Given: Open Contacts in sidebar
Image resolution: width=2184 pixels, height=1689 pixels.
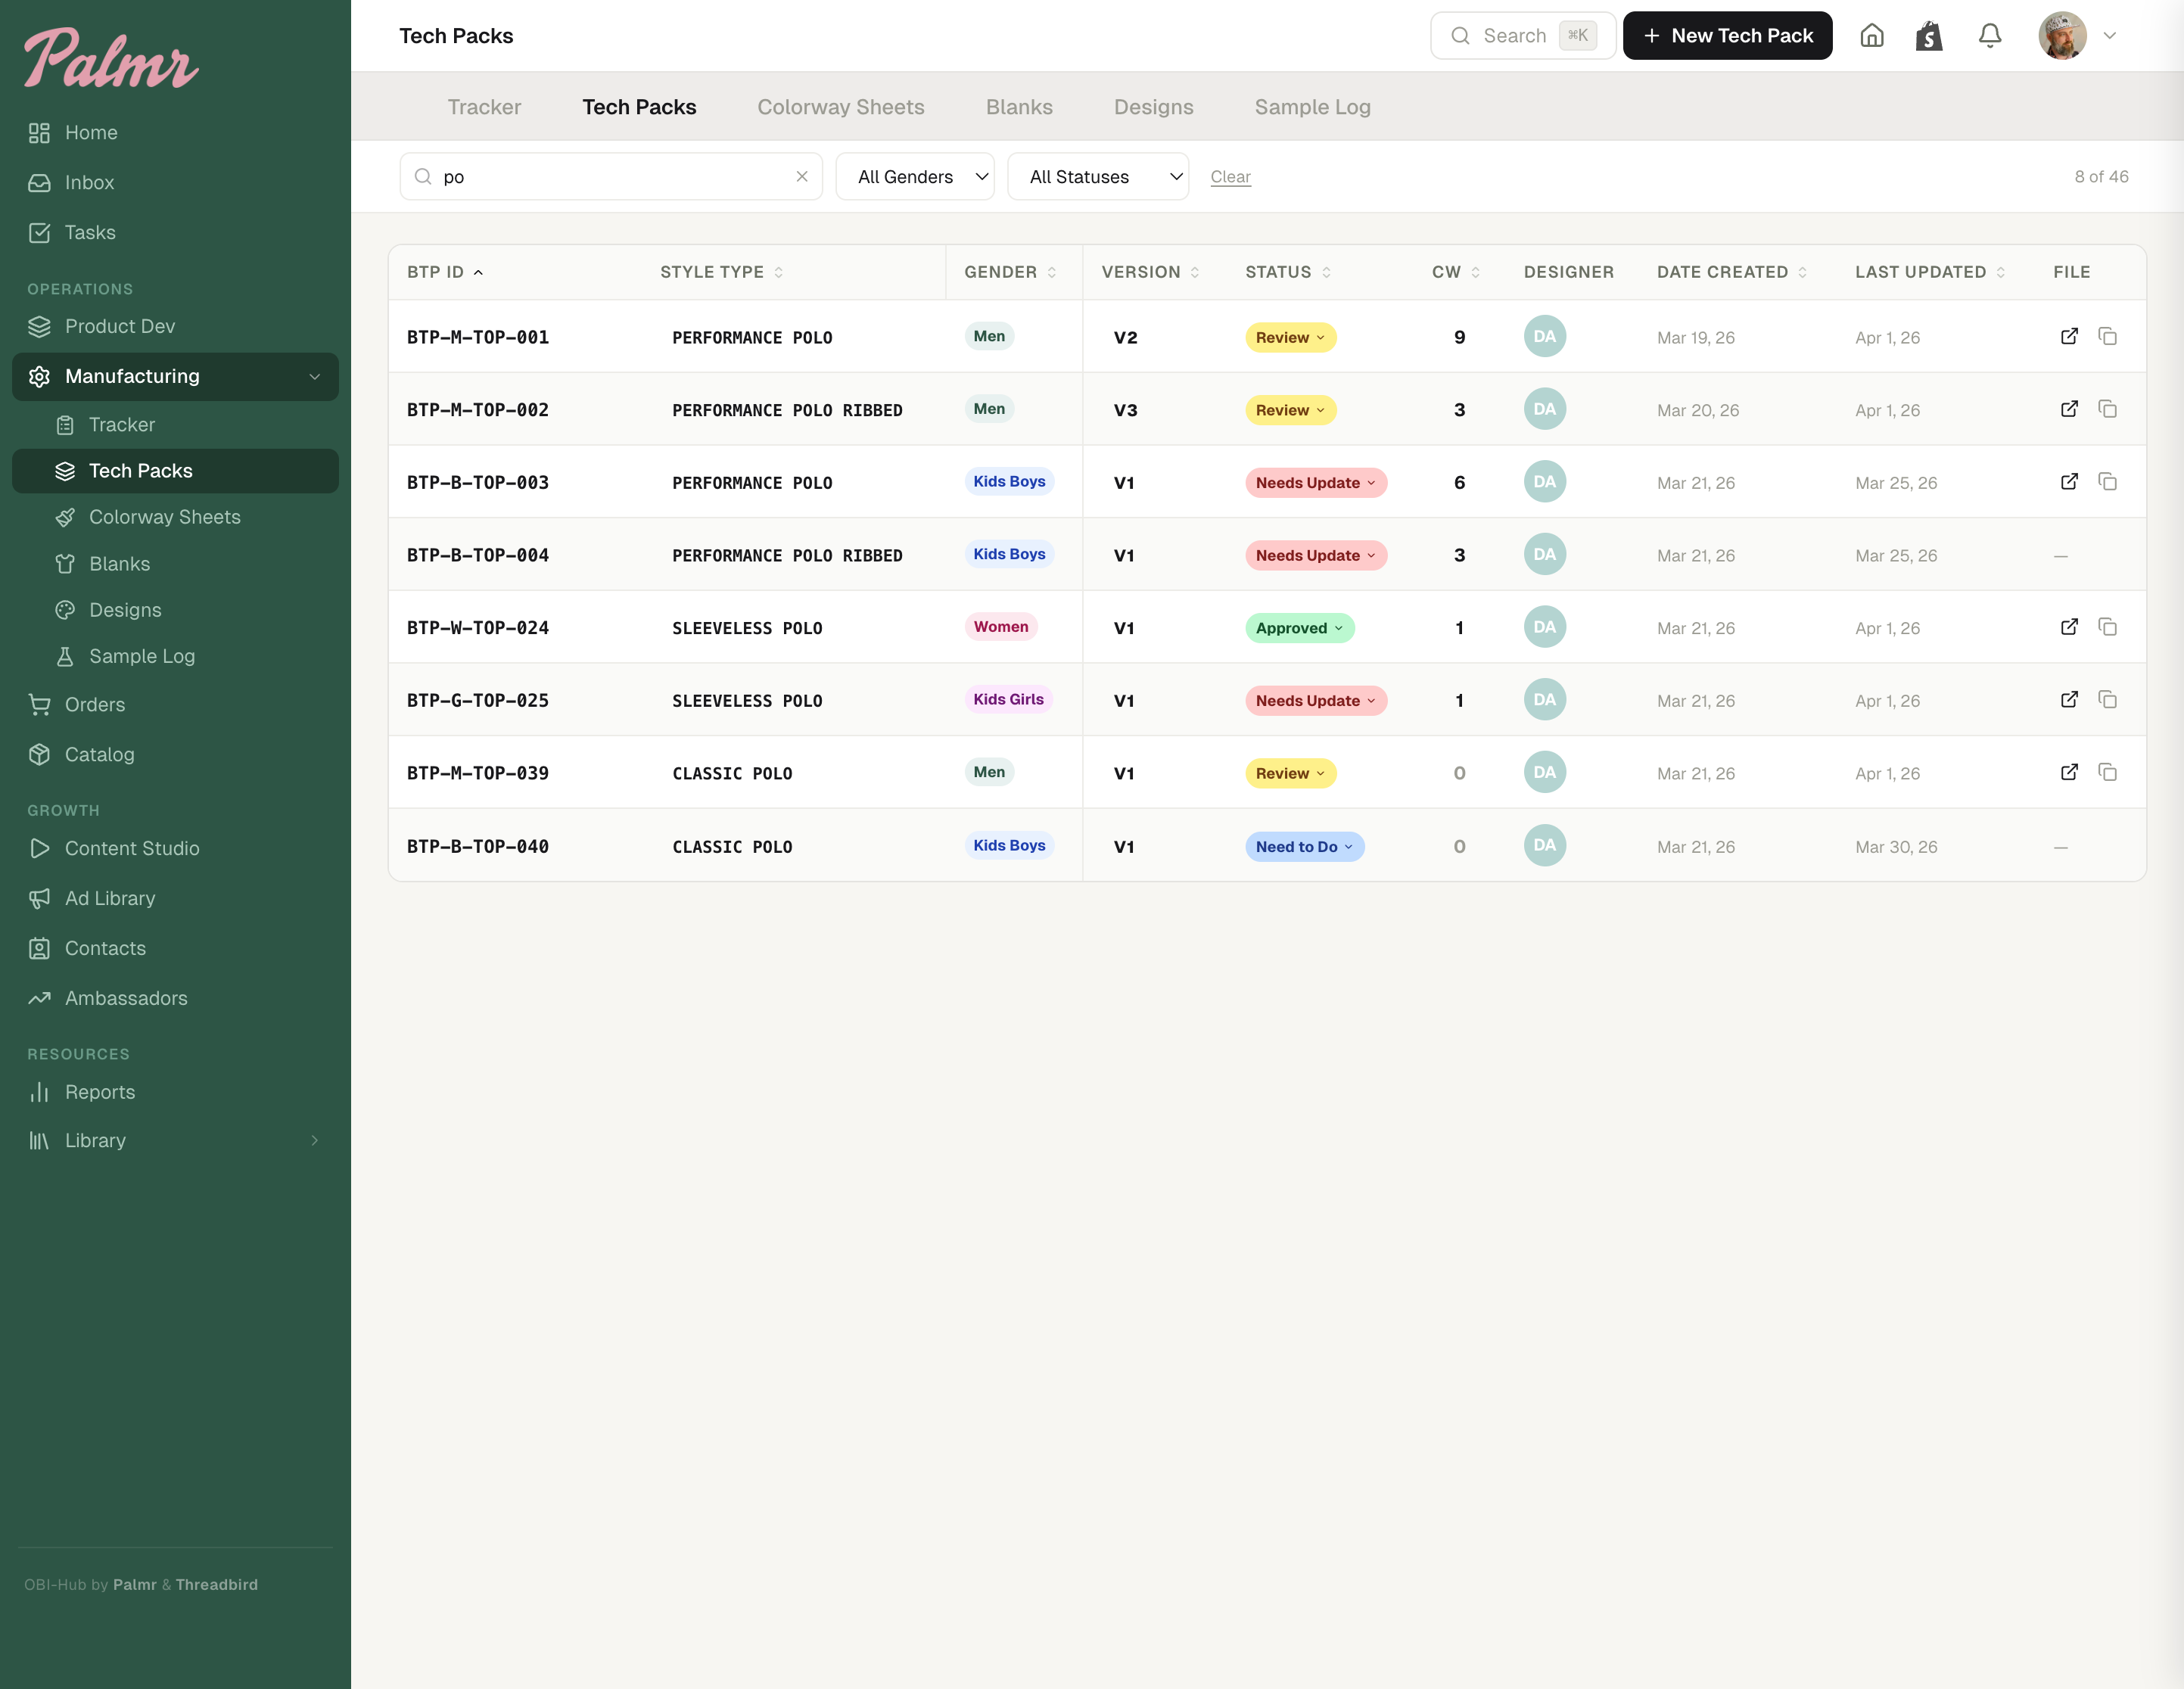Looking at the screenshot, I should pyautogui.click(x=175, y=949).
